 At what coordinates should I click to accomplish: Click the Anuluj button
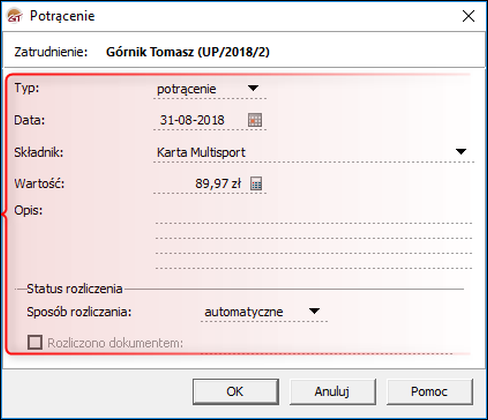click(332, 392)
